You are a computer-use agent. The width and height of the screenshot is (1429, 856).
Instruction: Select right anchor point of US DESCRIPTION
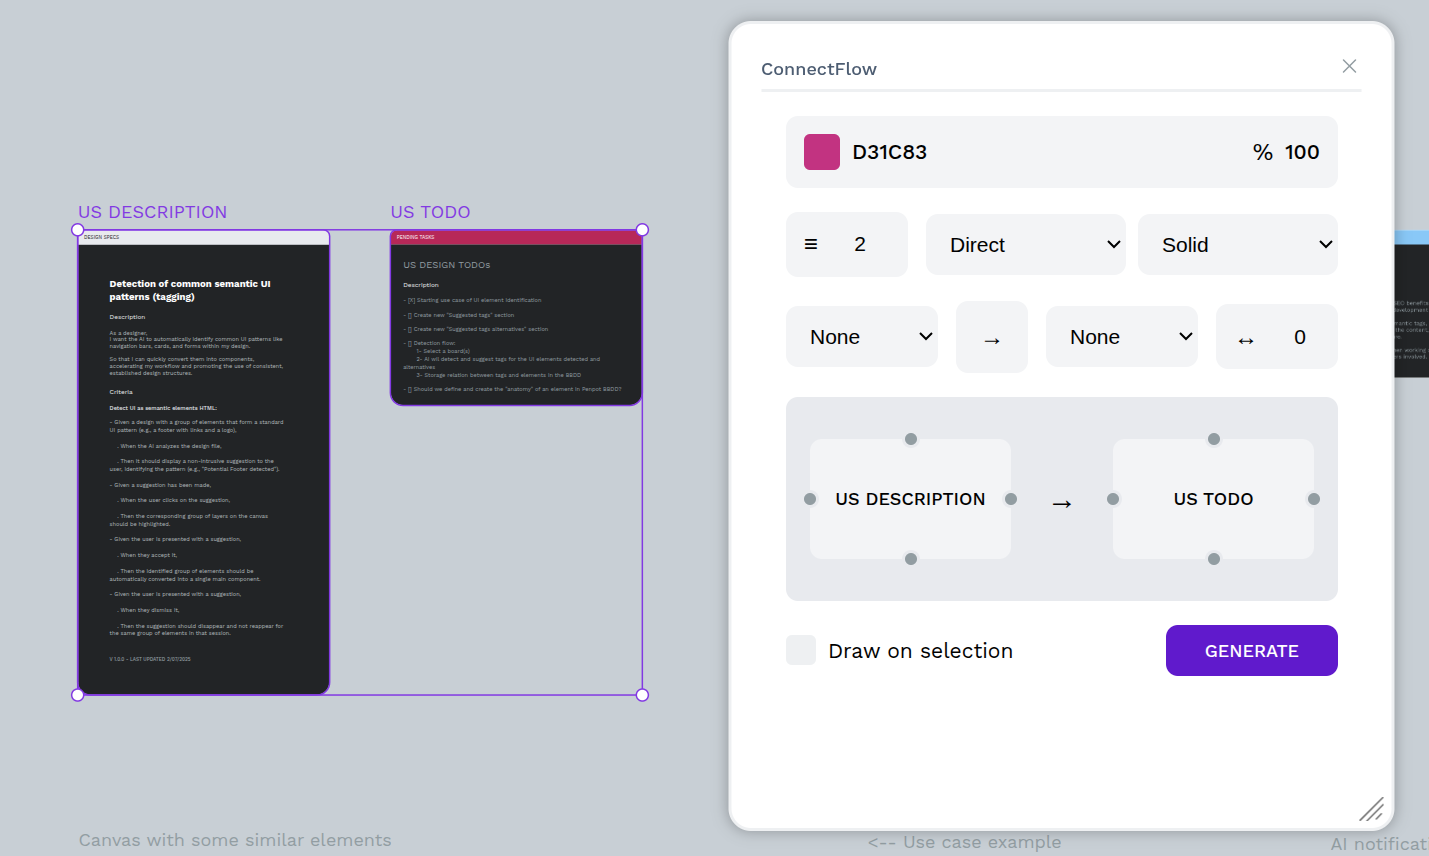point(1011,499)
